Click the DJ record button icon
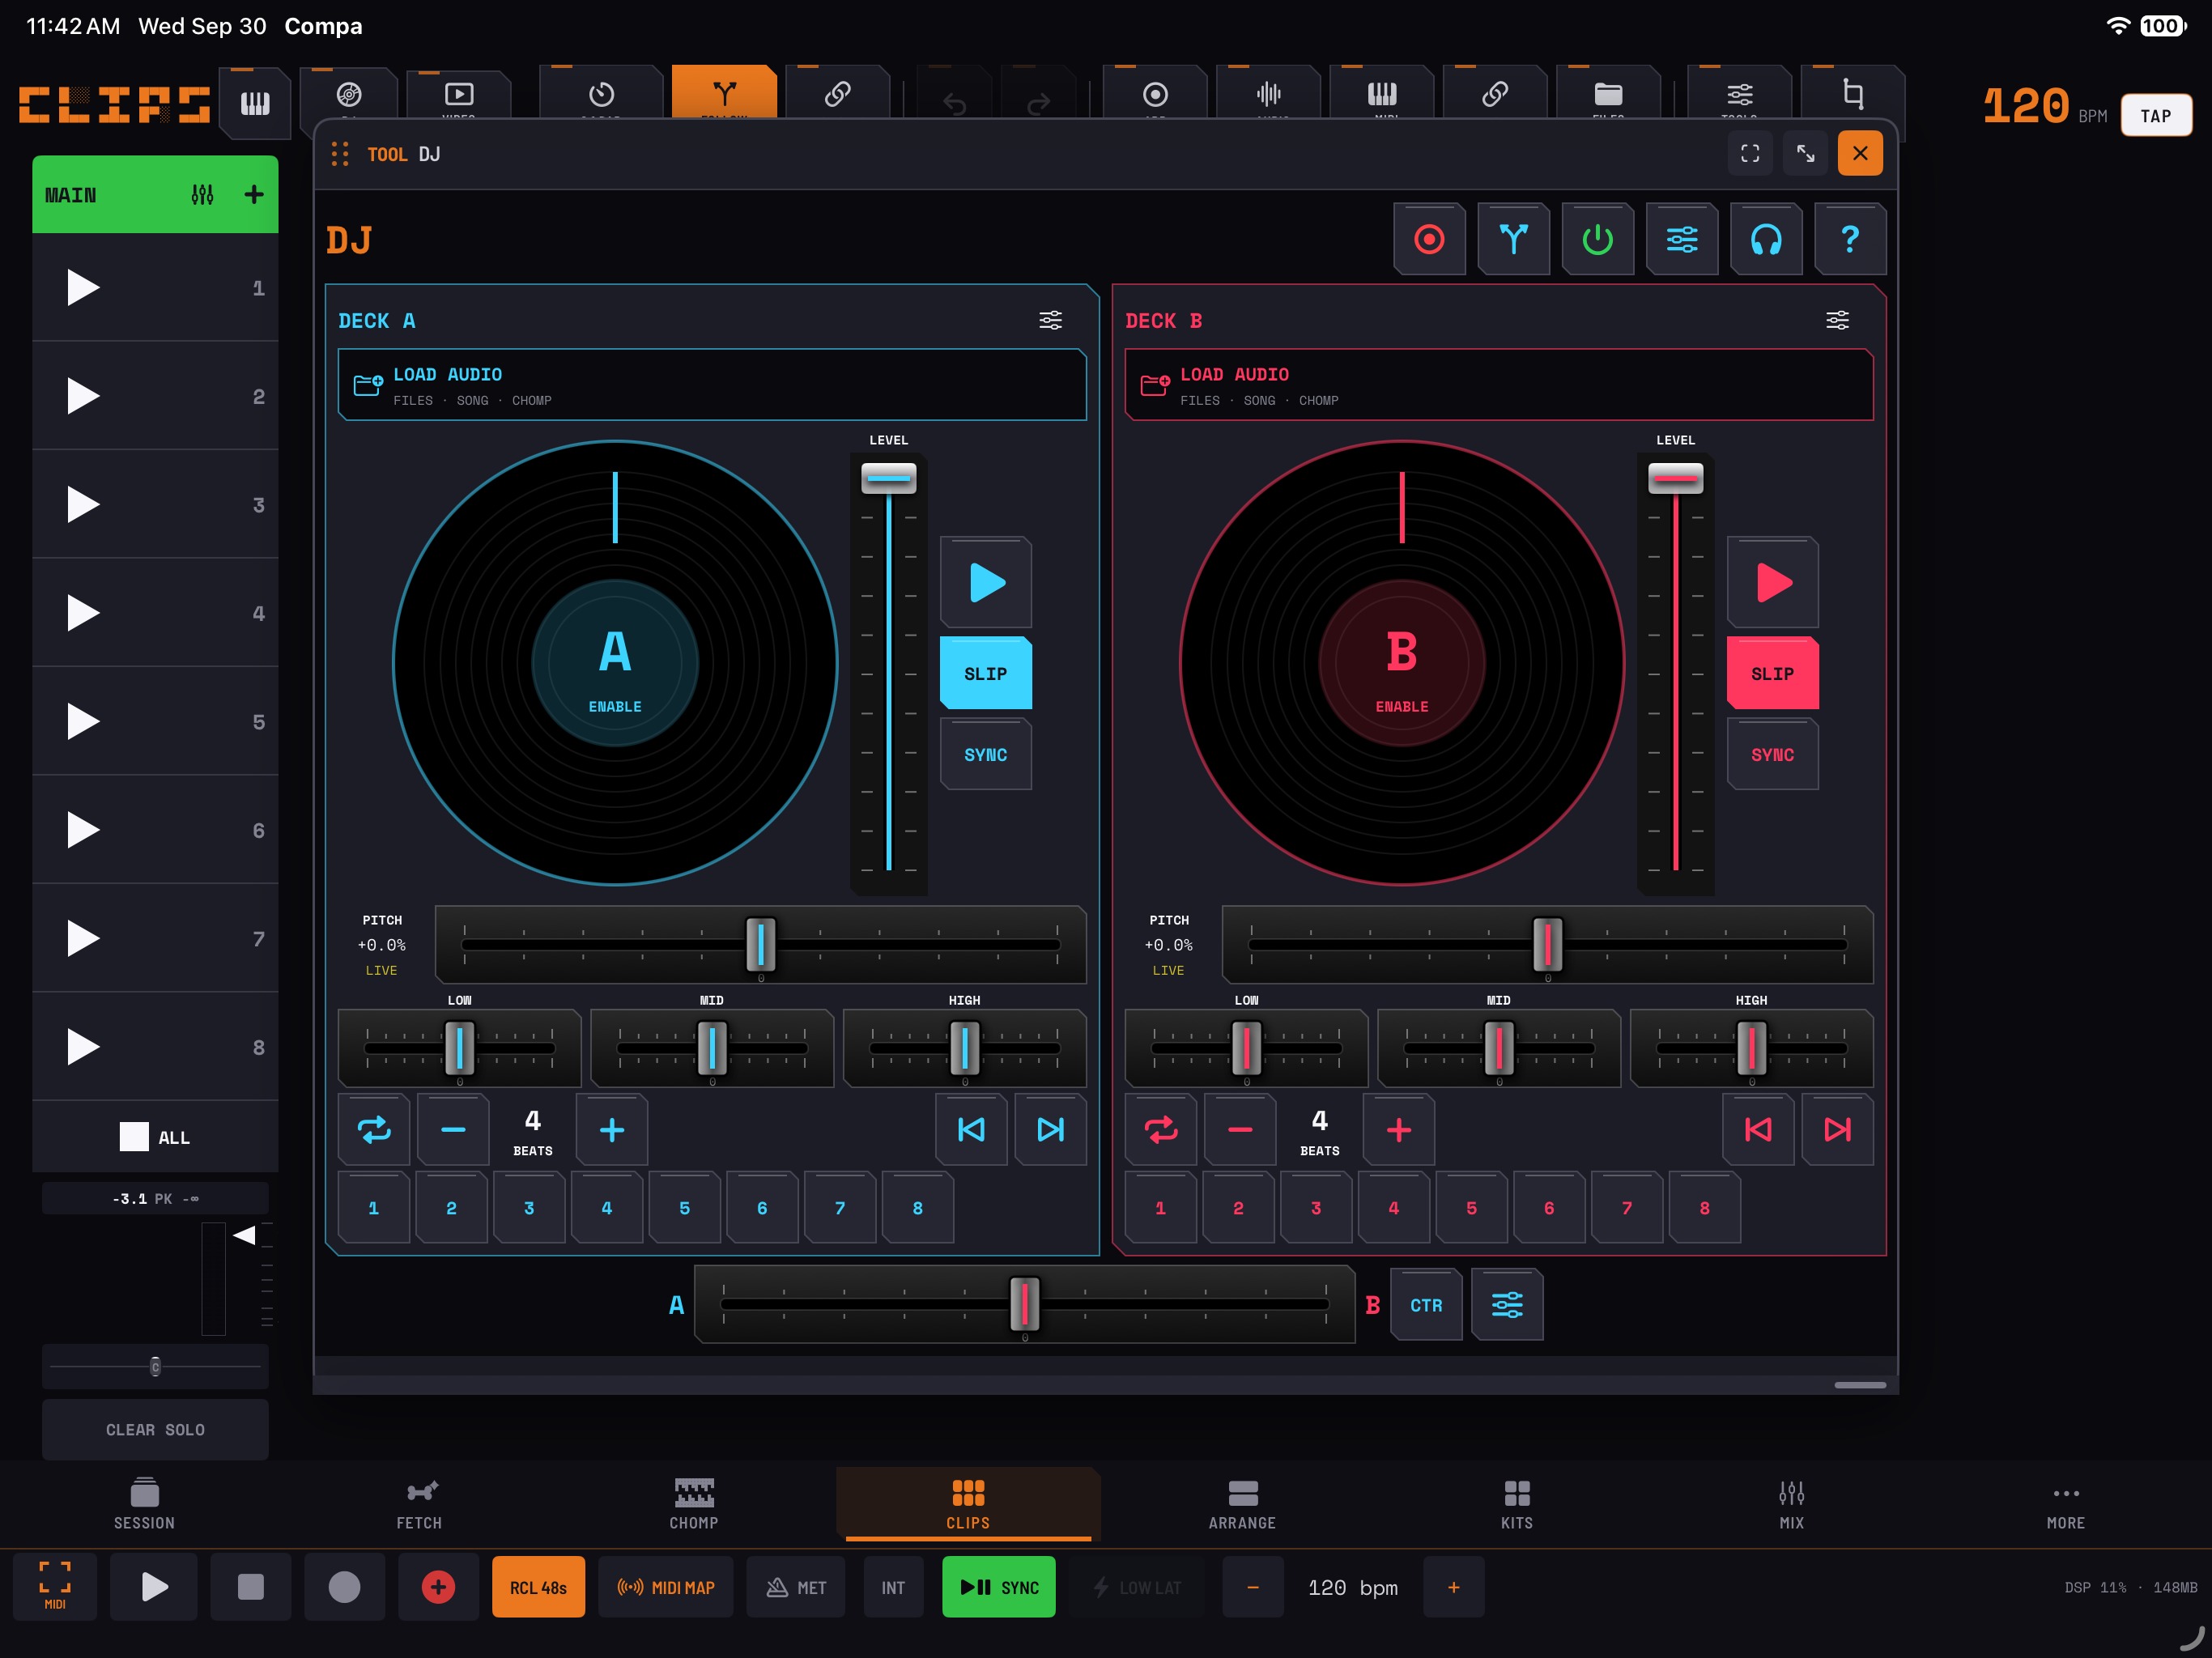2212x1658 pixels. 1429,239
